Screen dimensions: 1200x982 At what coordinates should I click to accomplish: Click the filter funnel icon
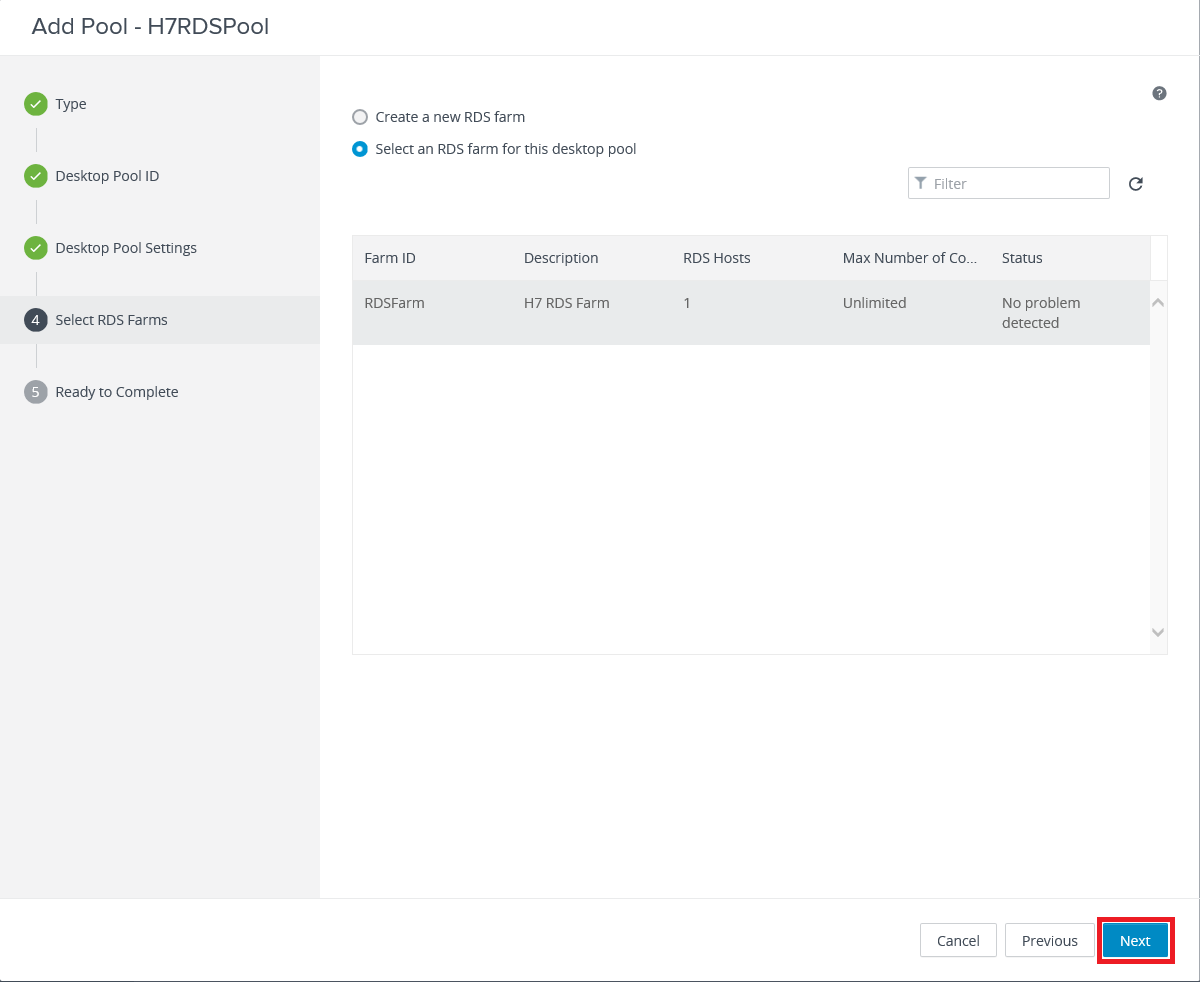[921, 184]
